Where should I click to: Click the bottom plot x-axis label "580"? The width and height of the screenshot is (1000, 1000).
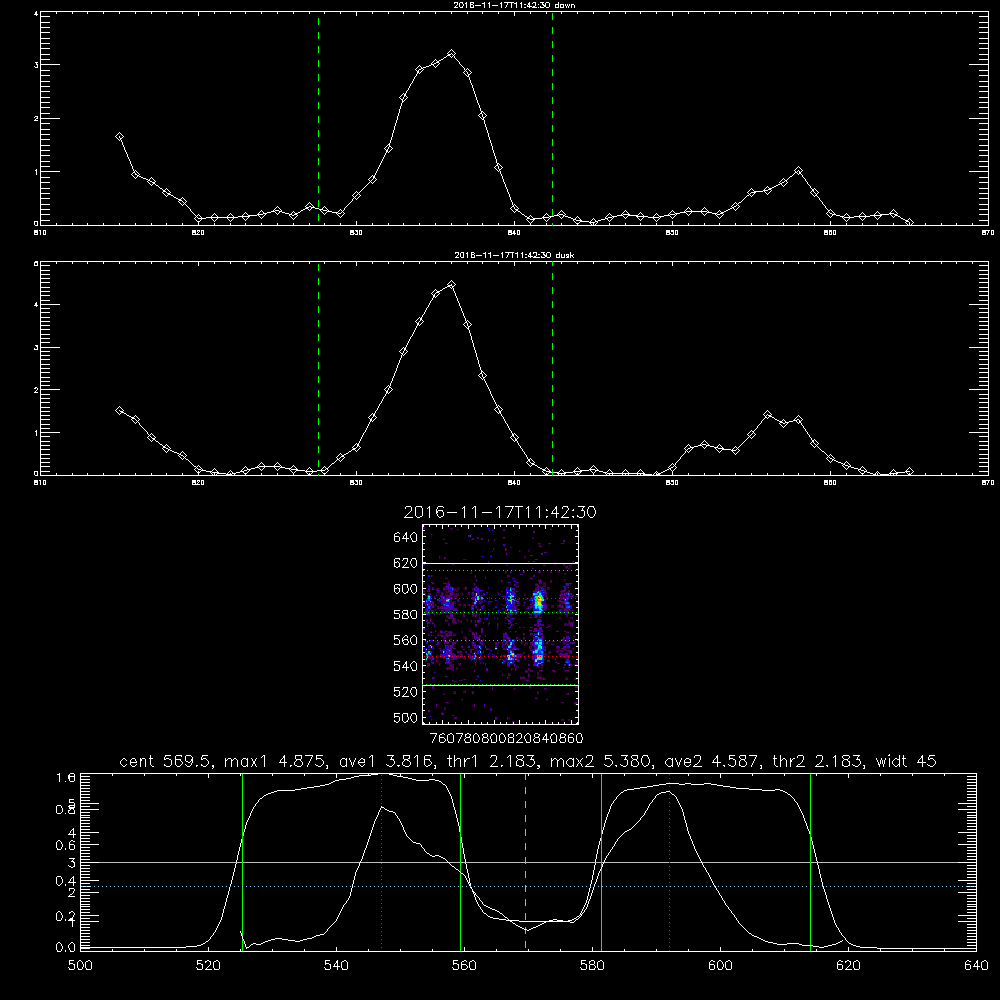592,966
